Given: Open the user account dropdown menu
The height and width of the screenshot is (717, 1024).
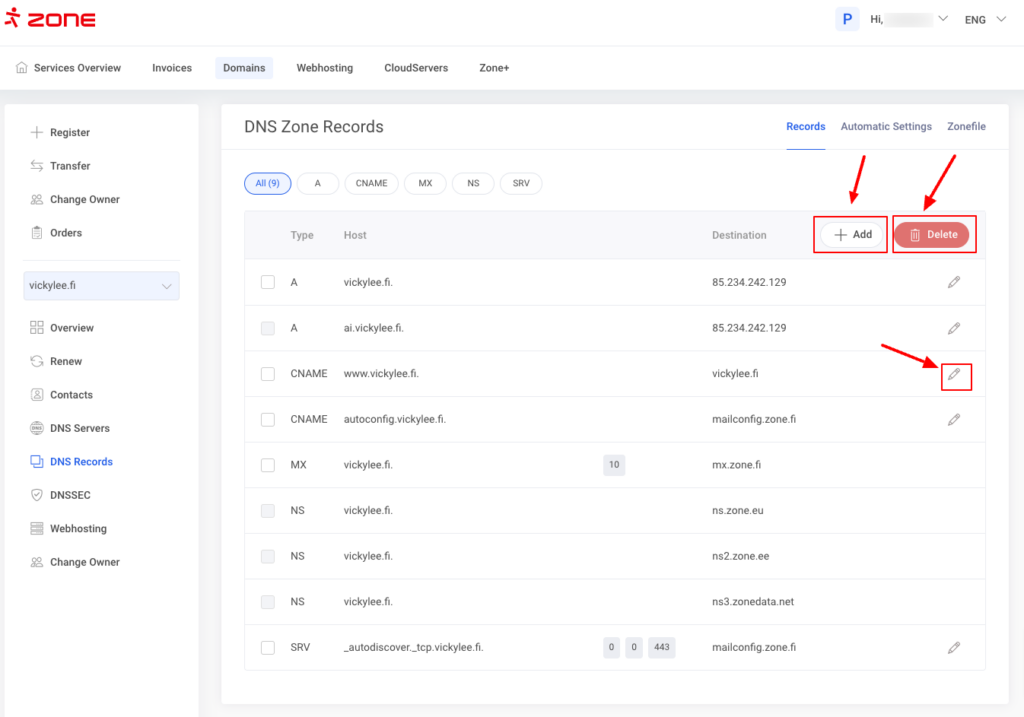Looking at the screenshot, I should [x=942, y=19].
